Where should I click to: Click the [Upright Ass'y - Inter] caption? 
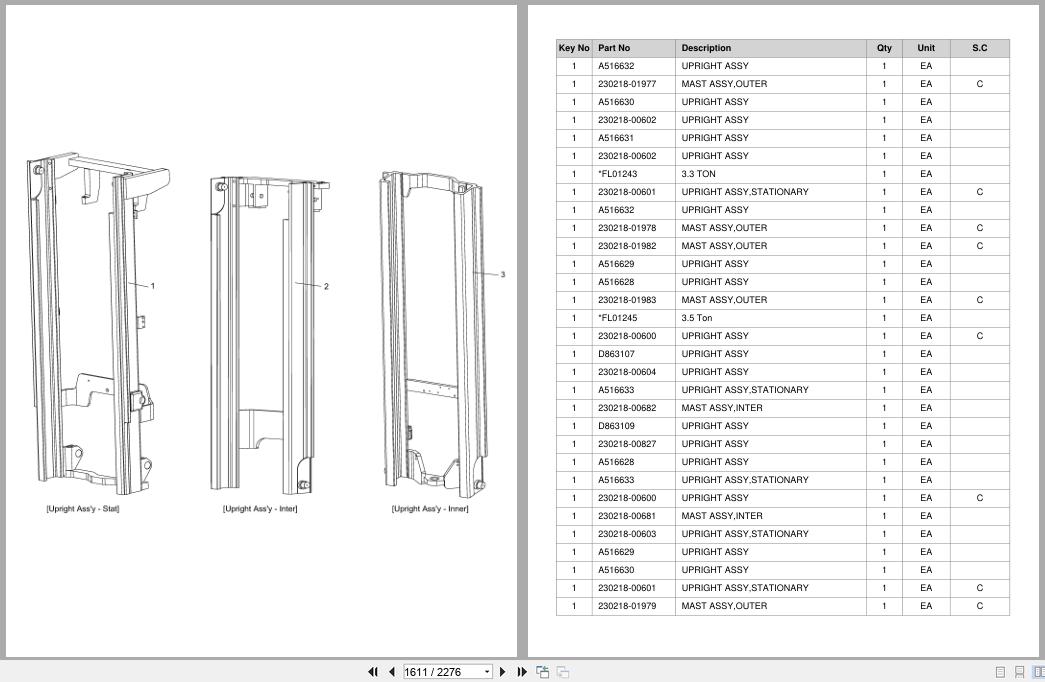click(260, 509)
